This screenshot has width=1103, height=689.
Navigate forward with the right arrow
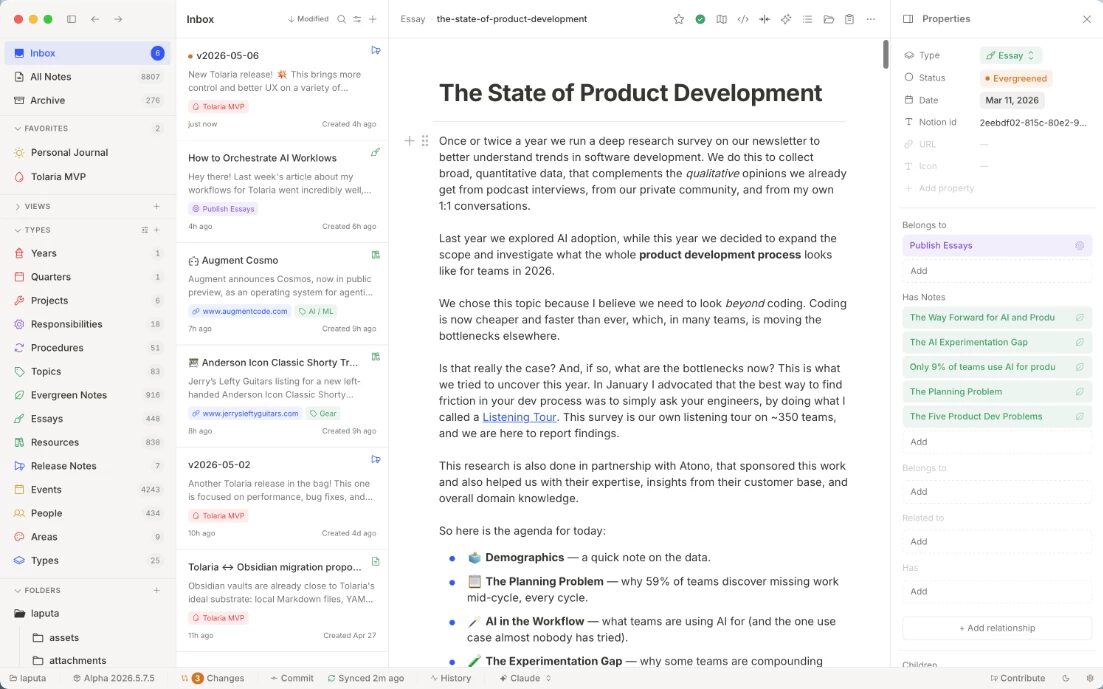pos(118,19)
